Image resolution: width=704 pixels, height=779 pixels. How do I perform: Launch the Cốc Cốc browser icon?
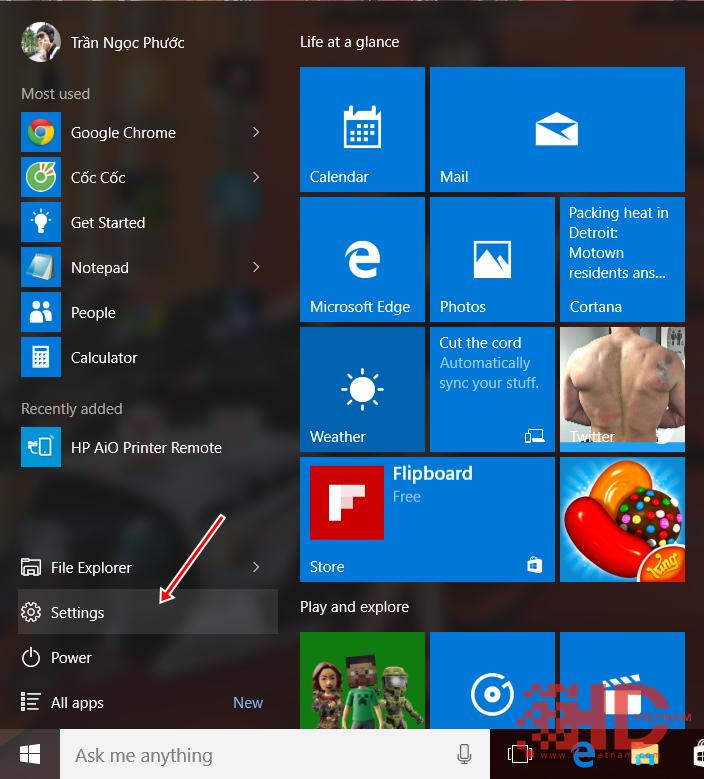[41, 177]
